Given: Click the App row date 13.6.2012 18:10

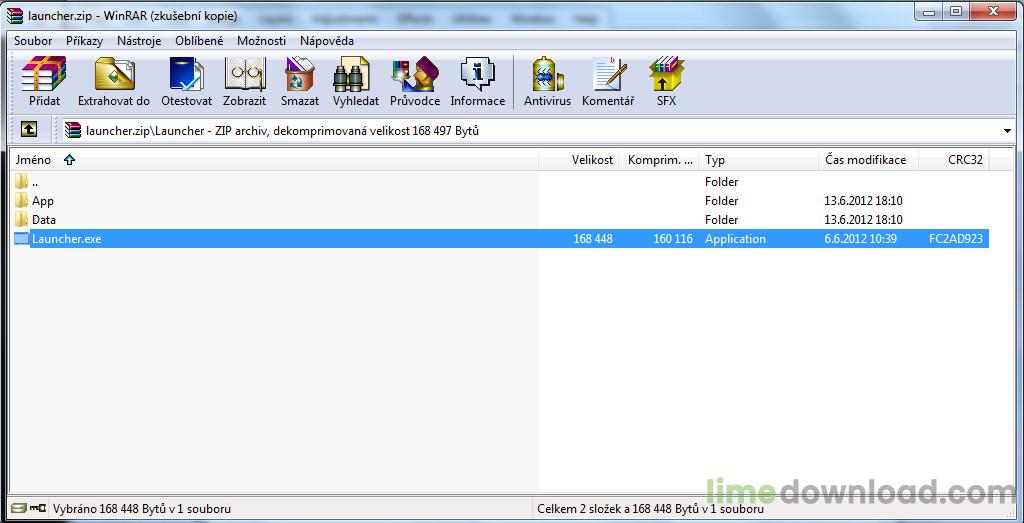Looking at the screenshot, I should (863, 200).
